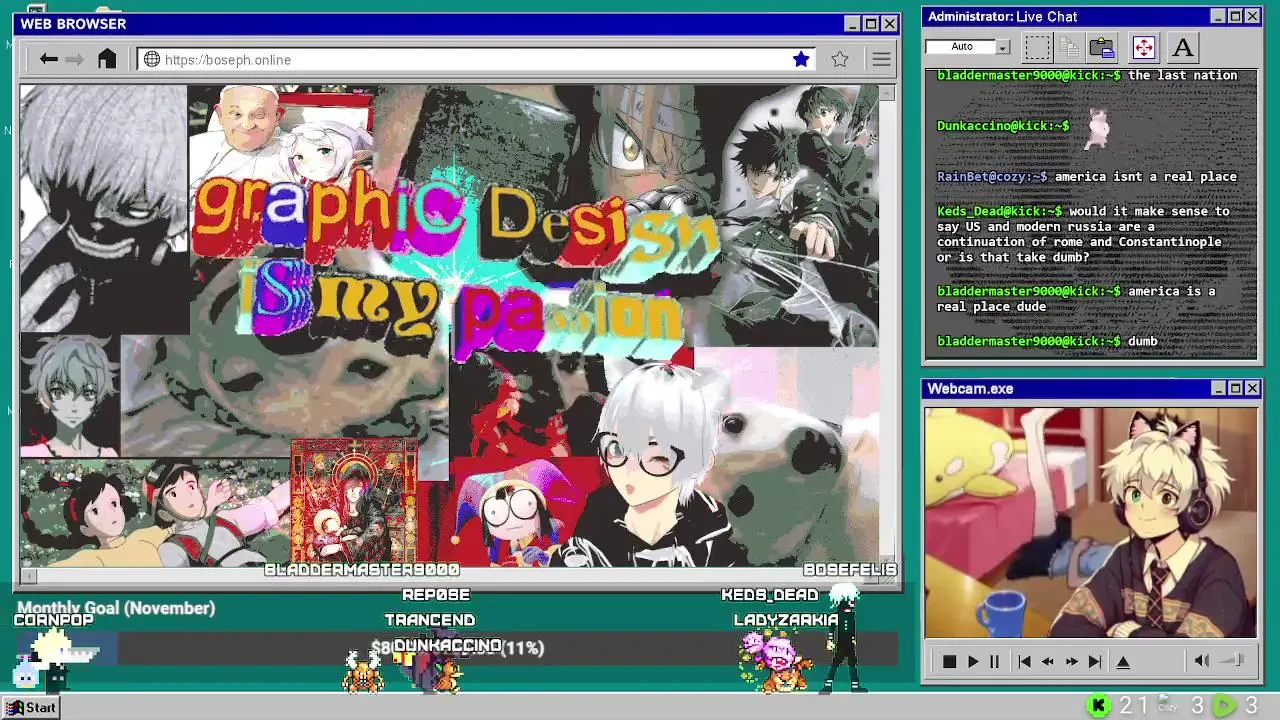Toggle the blue filled bookmark star
The width and height of the screenshot is (1280, 720).
801,60
